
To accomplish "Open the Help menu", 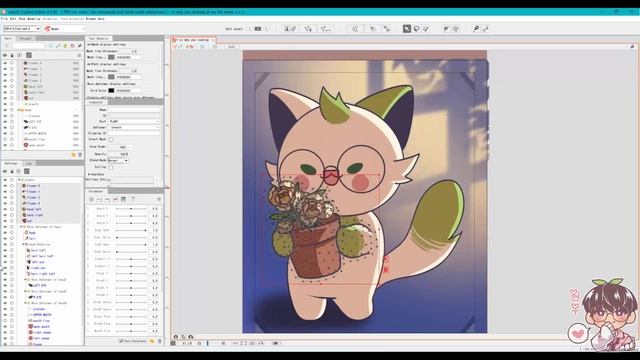I will (101, 19).
